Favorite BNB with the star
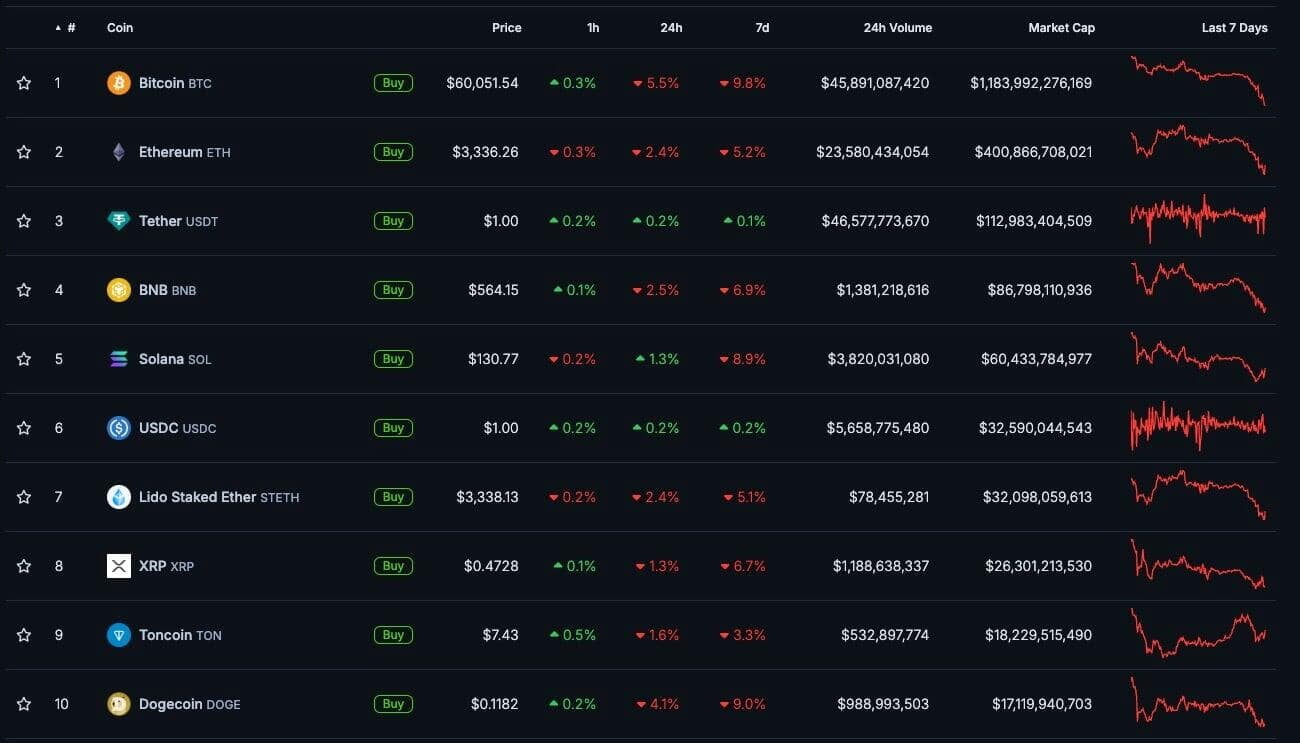 pos(24,290)
